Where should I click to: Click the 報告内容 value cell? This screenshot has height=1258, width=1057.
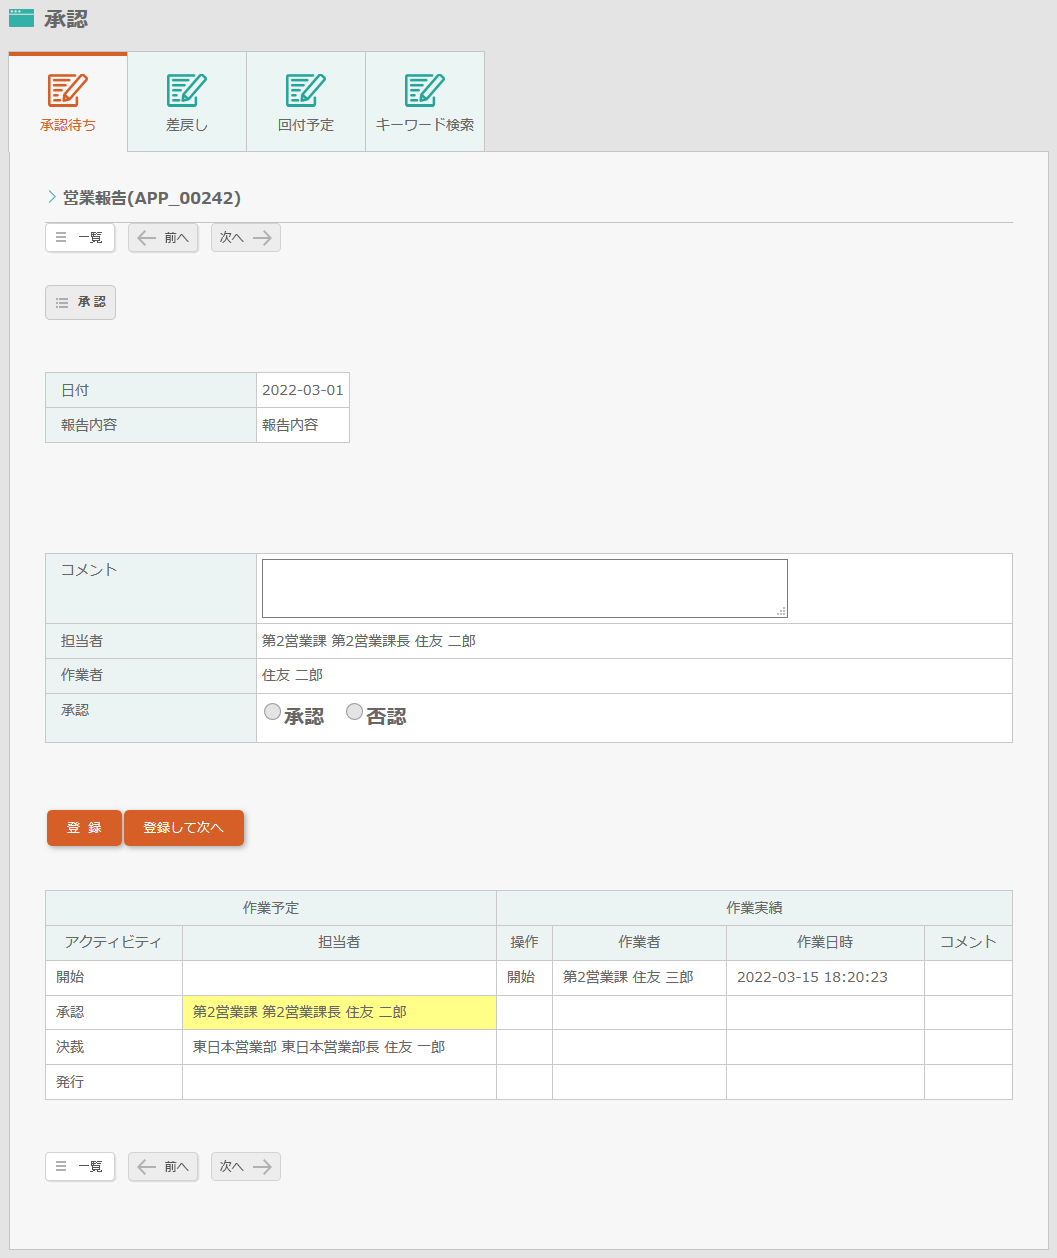coord(303,425)
